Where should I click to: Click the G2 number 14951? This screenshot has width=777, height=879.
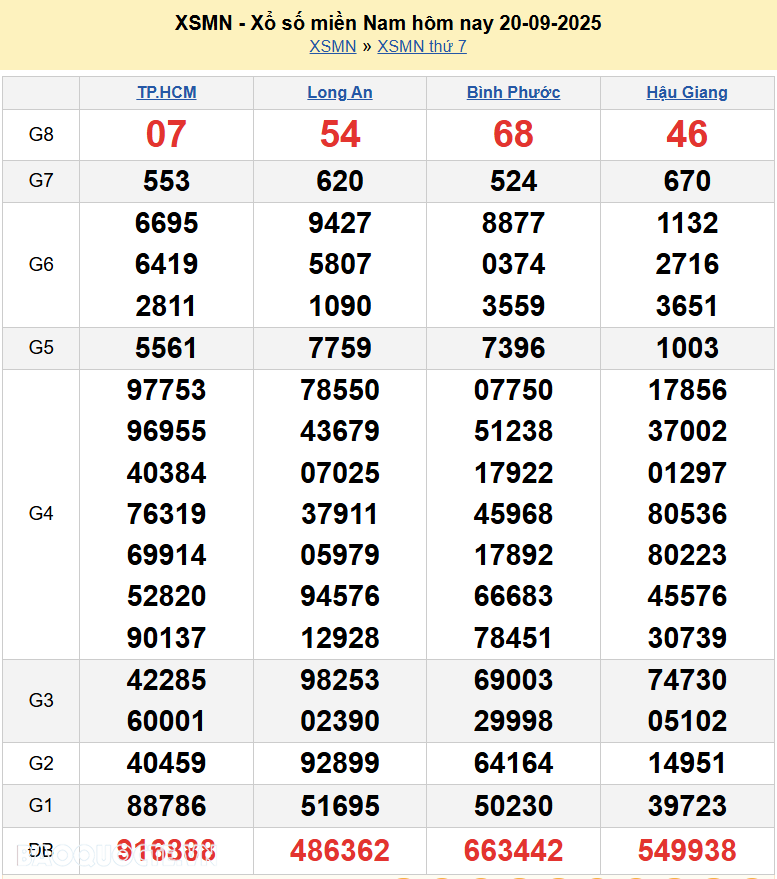[687, 763]
